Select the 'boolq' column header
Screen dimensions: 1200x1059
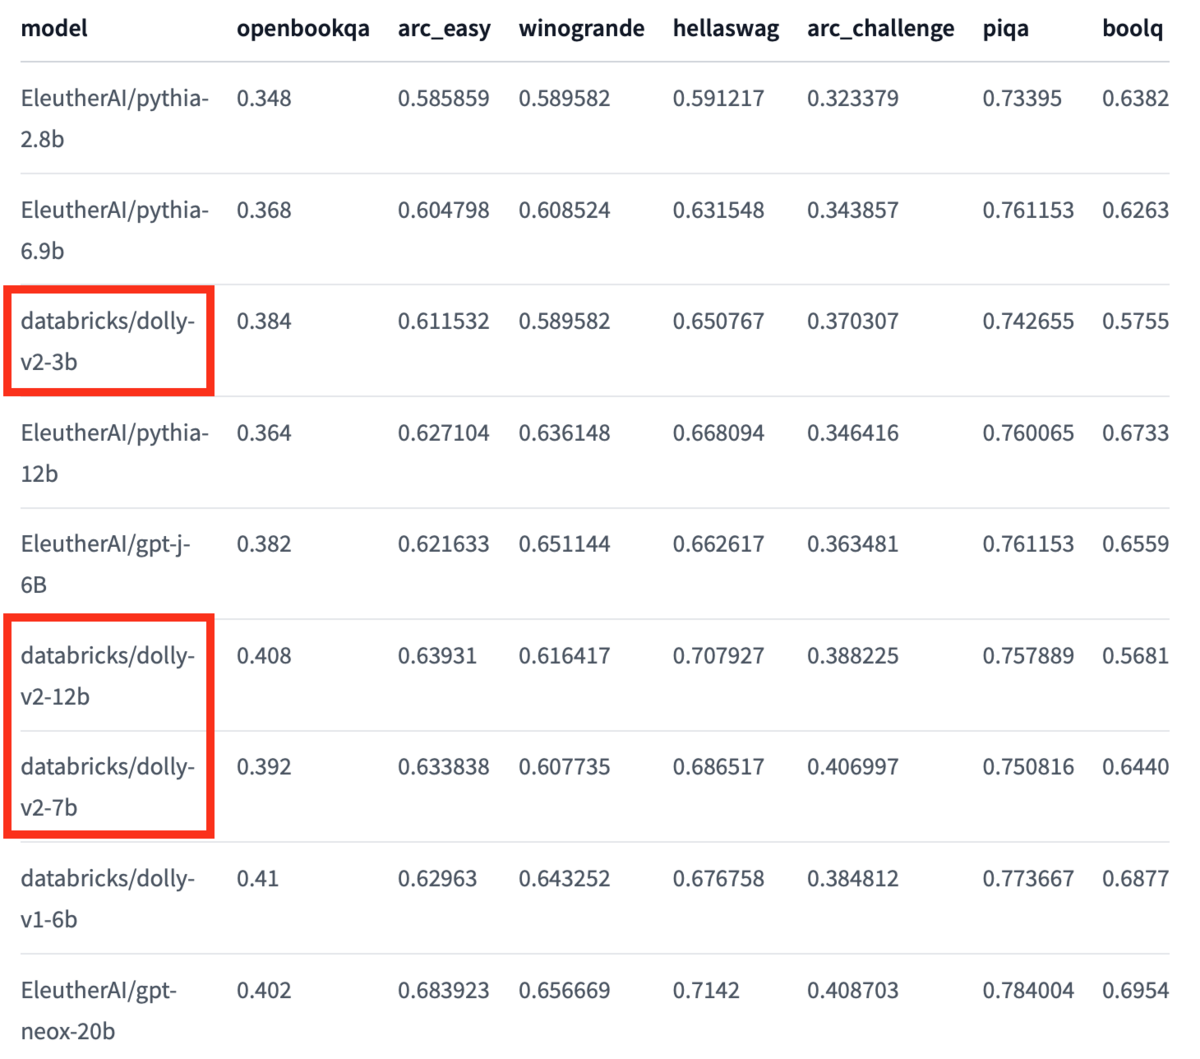[1133, 29]
